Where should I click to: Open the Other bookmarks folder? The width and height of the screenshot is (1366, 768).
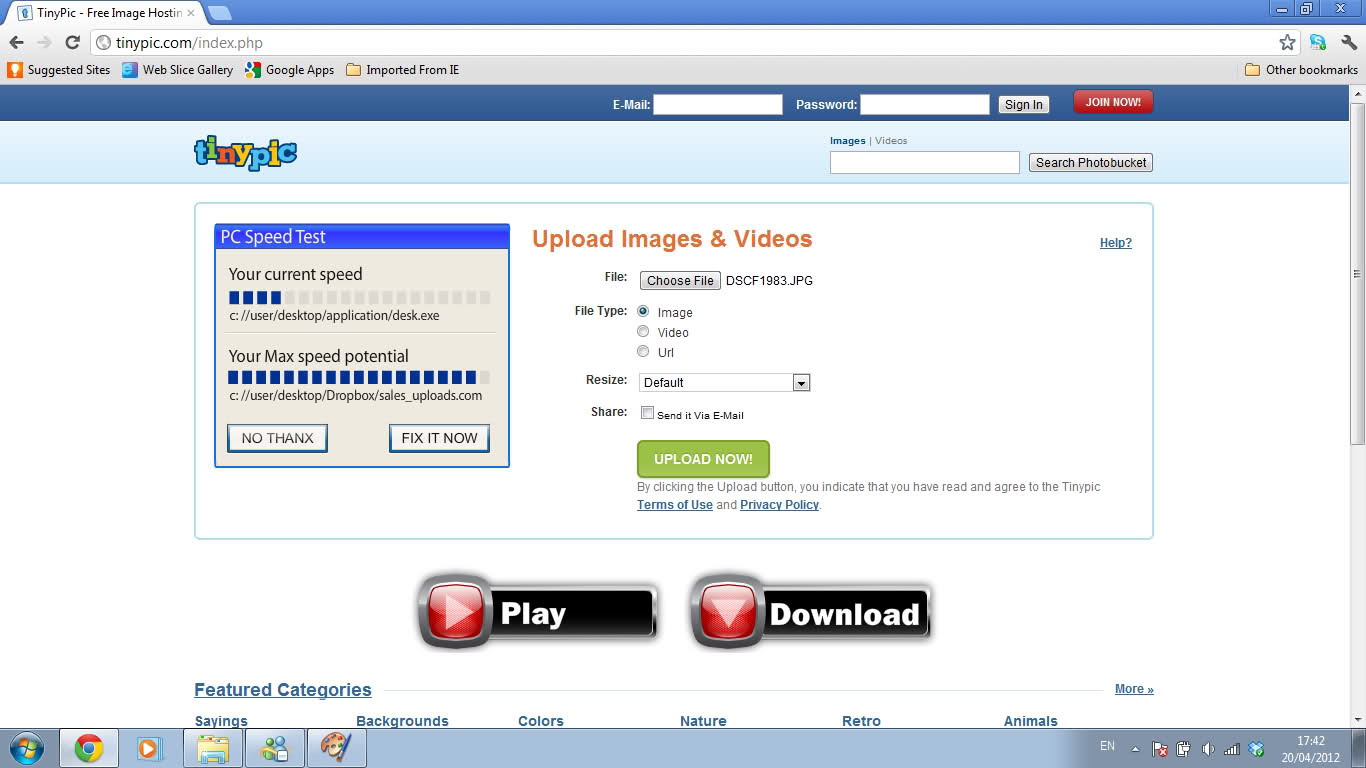1301,70
